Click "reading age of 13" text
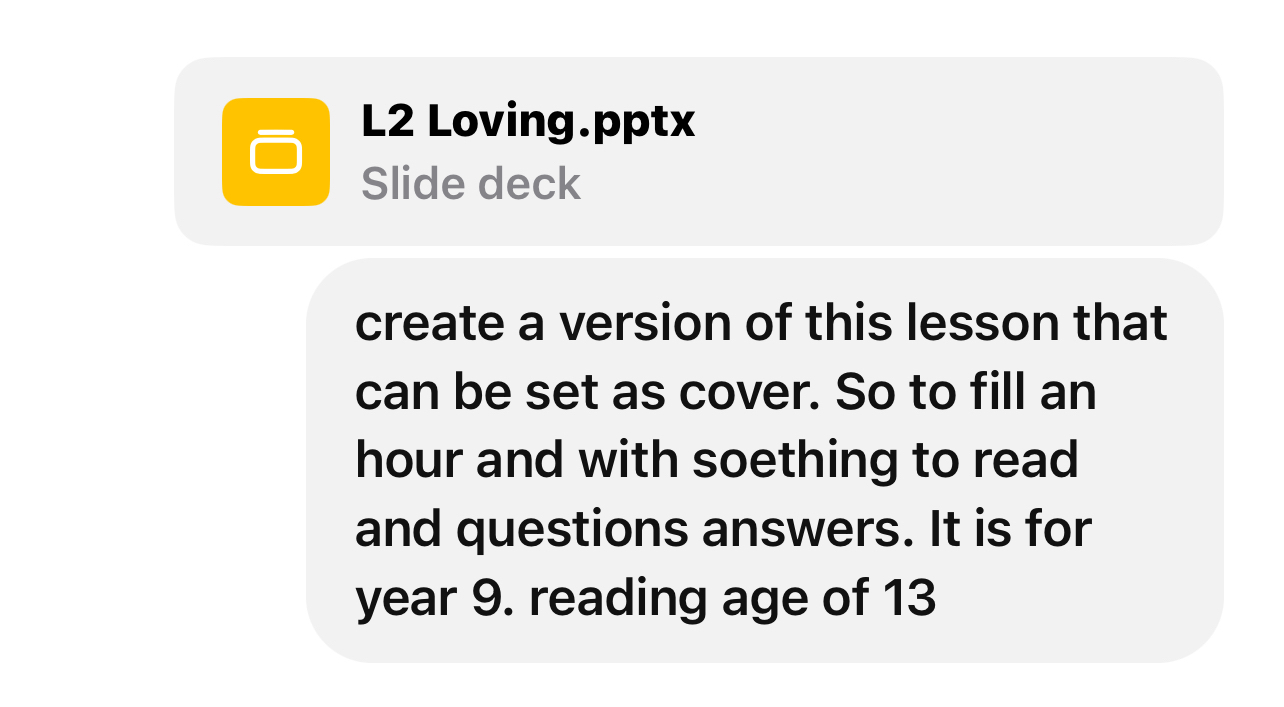The height and width of the screenshot is (707, 1284). tap(732, 598)
